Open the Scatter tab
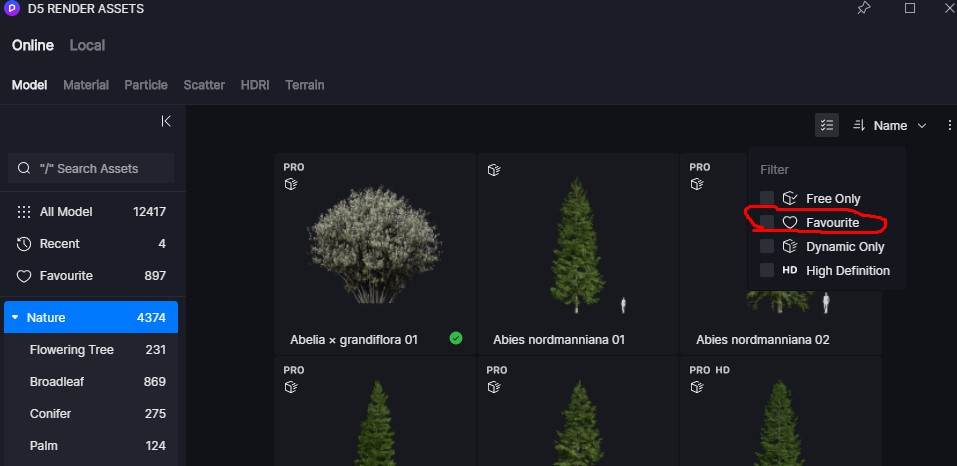The width and height of the screenshot is (957, 466). pyautogui.click(x=204, y=85)
